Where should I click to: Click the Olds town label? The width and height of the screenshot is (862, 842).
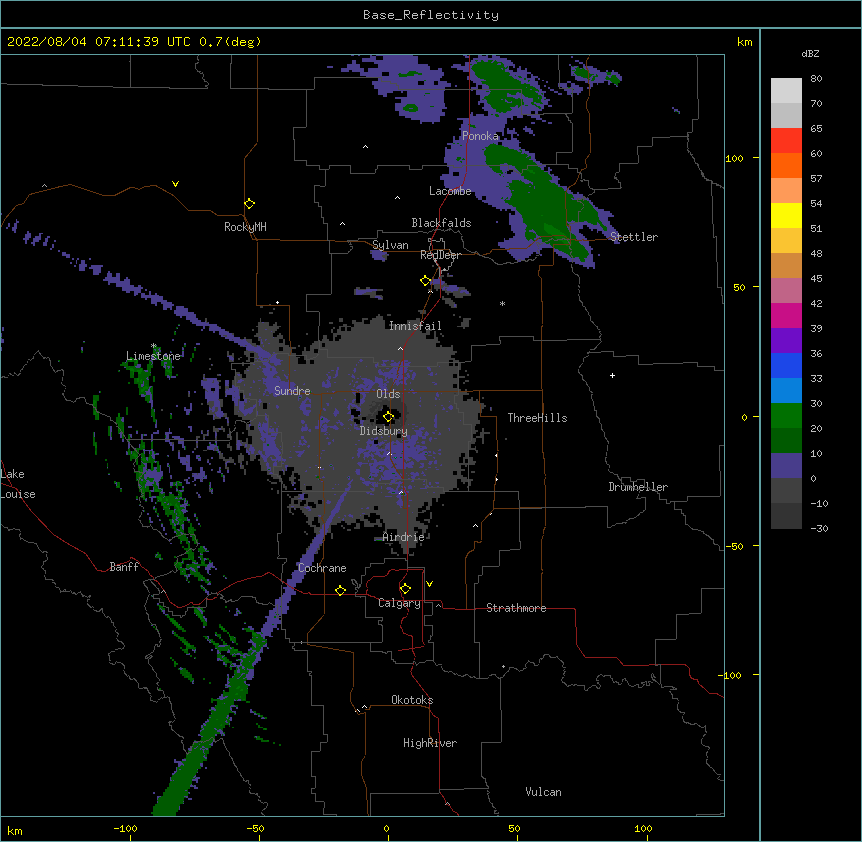click(x=388, y=394)
